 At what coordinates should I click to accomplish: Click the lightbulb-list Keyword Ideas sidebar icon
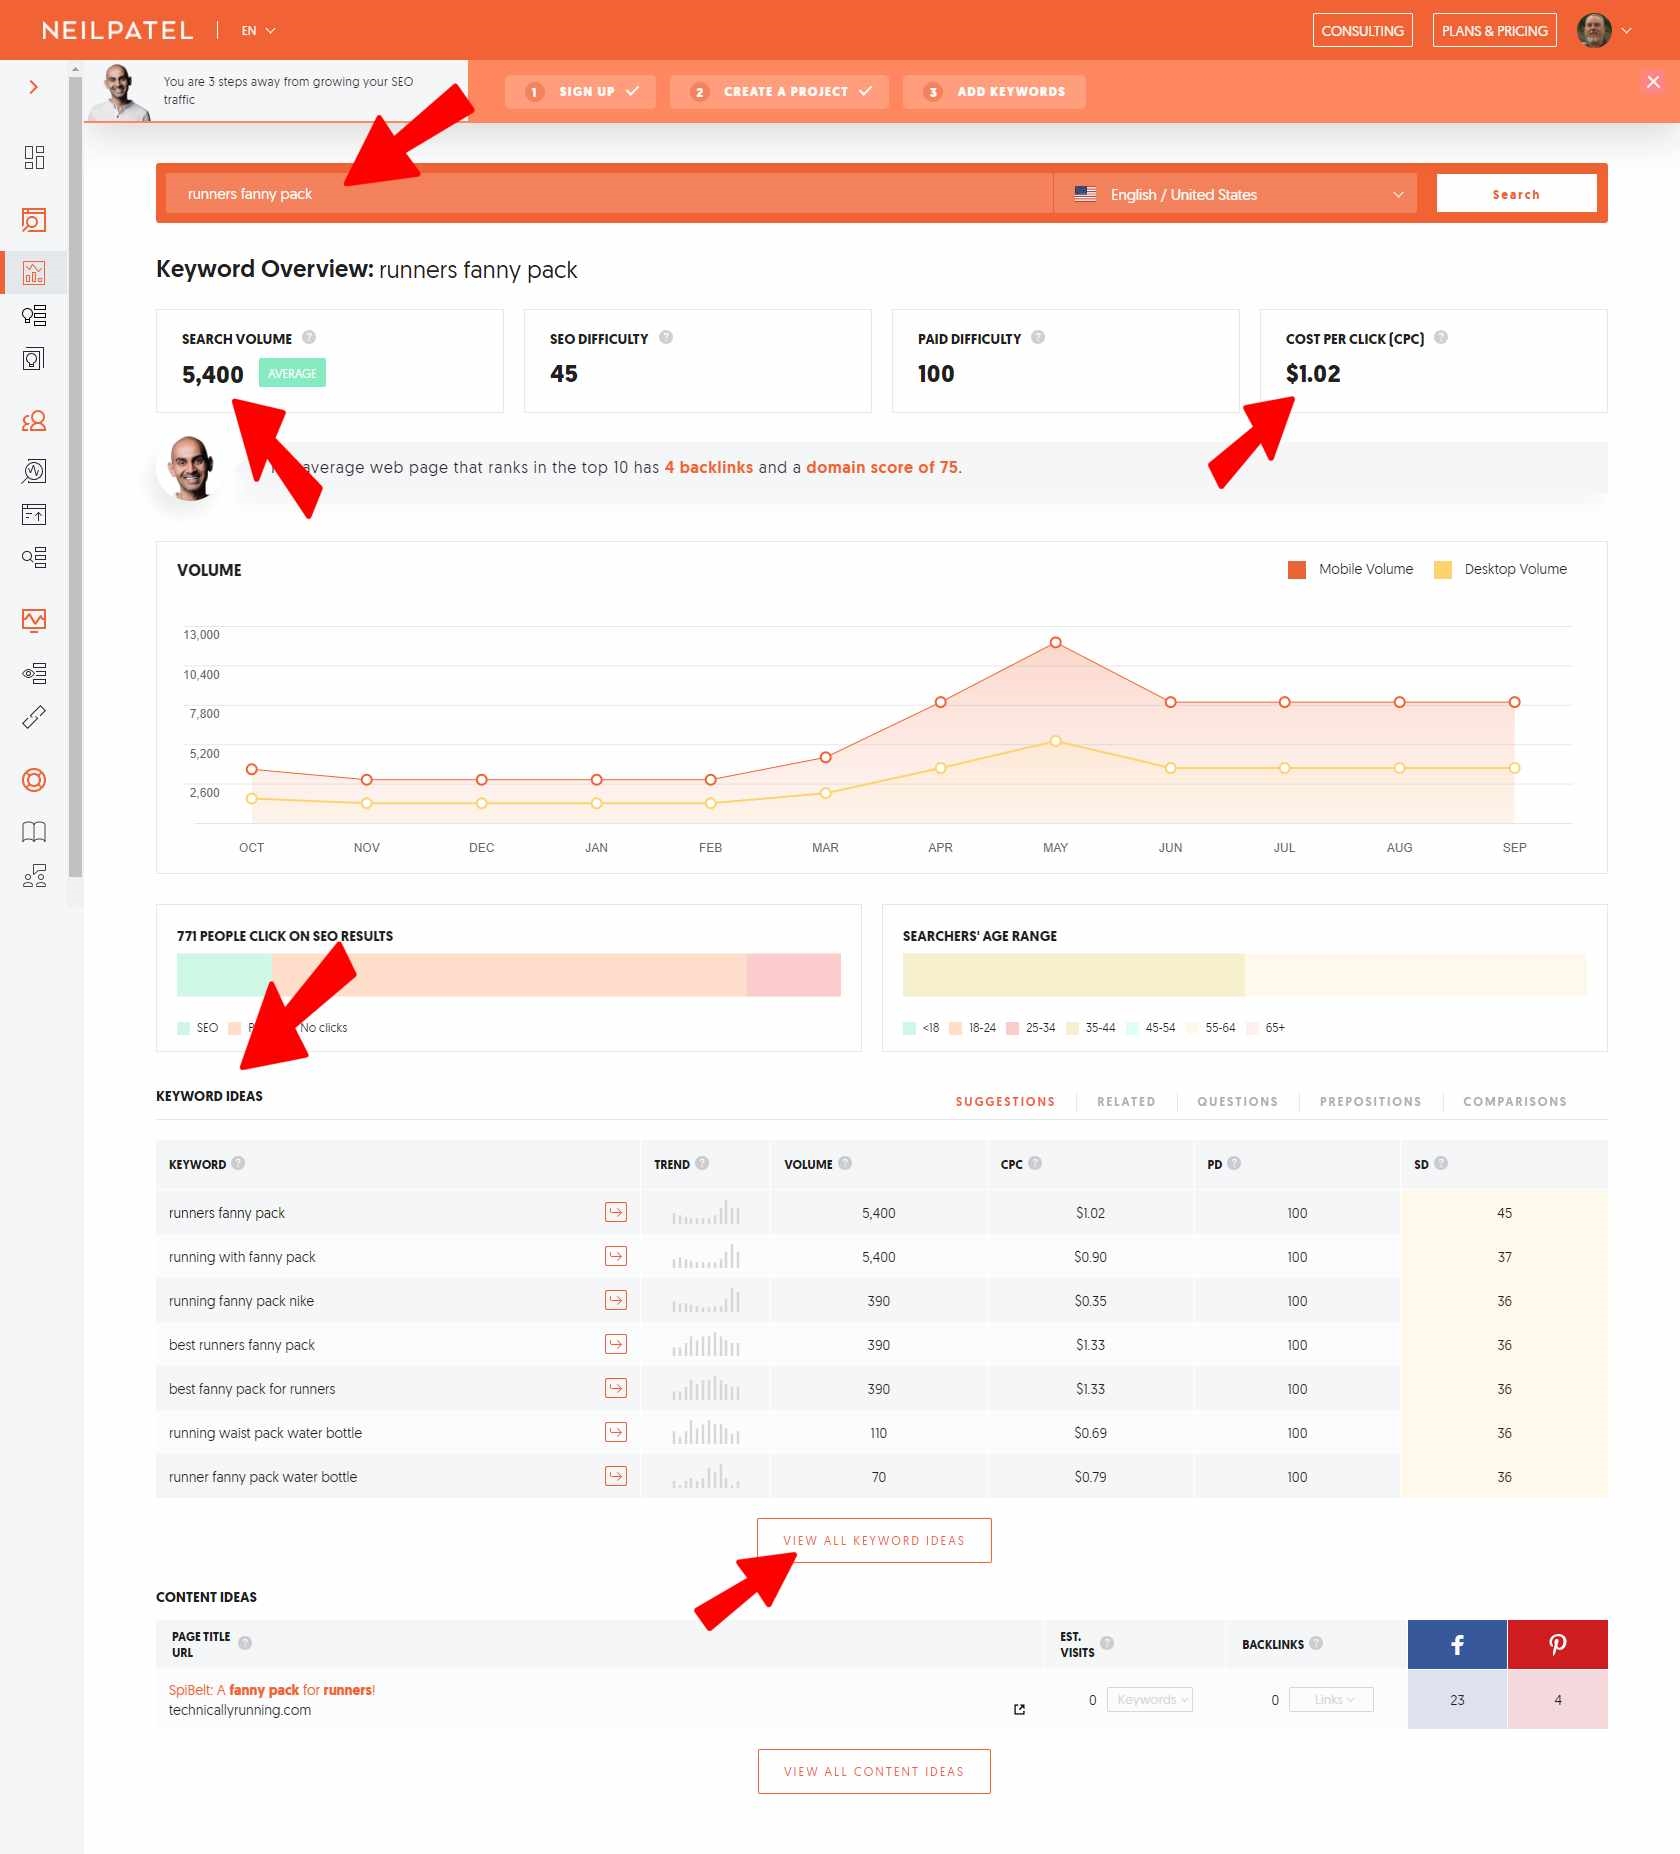pos(34,316)
